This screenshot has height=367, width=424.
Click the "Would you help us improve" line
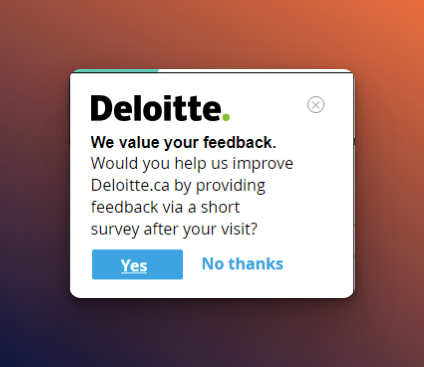pos(192,164)
